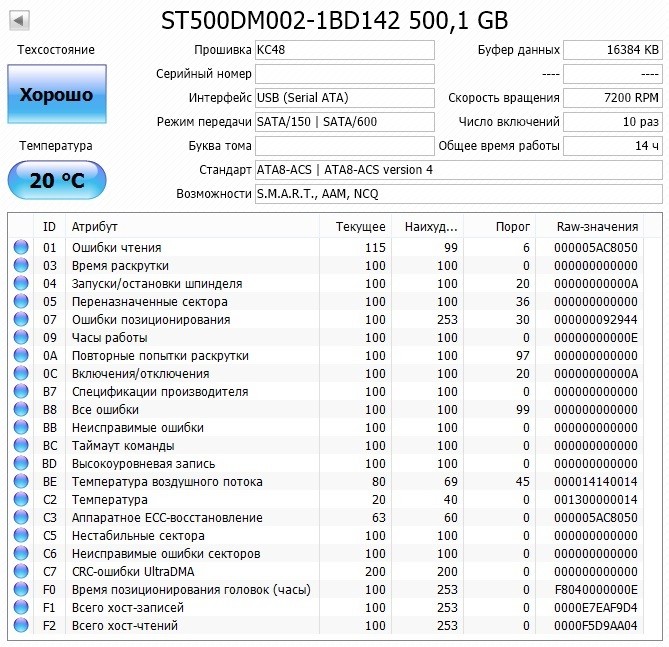The height and width of the screenshot is (647, 669).
Task: Click raw value F8040000000E
Action: click(596, 589)
